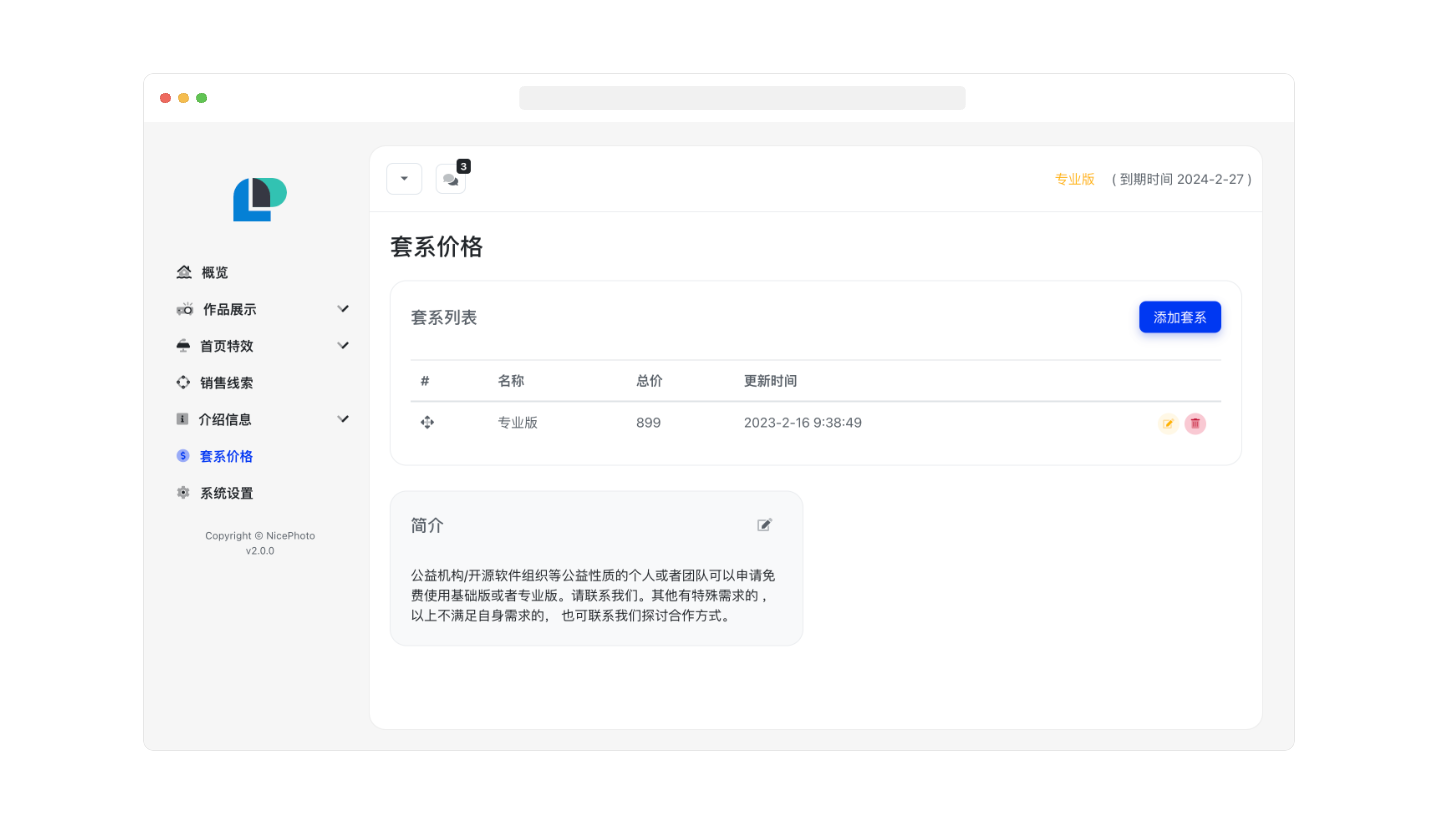Click the Copyright © NicePhoto text
This screenshot has height=829, width=1438.
point(260,535)
